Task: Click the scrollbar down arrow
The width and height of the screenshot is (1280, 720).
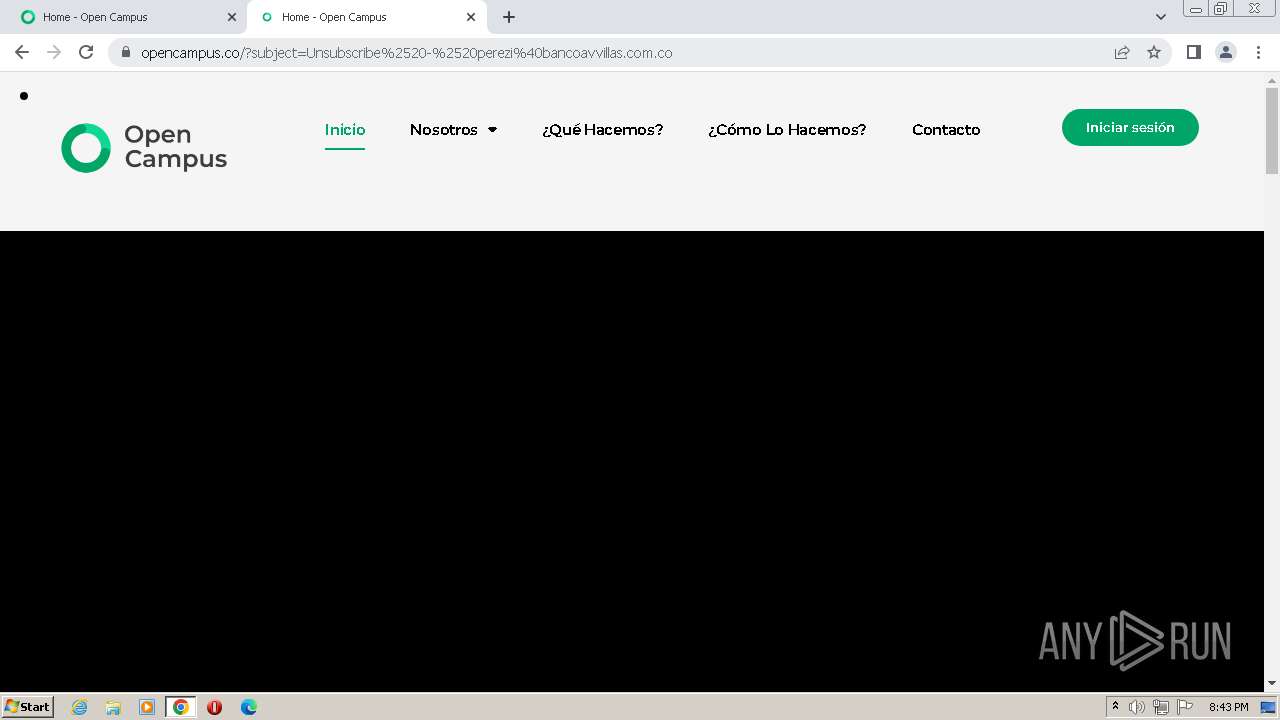Action: (x=1272, y=683)
